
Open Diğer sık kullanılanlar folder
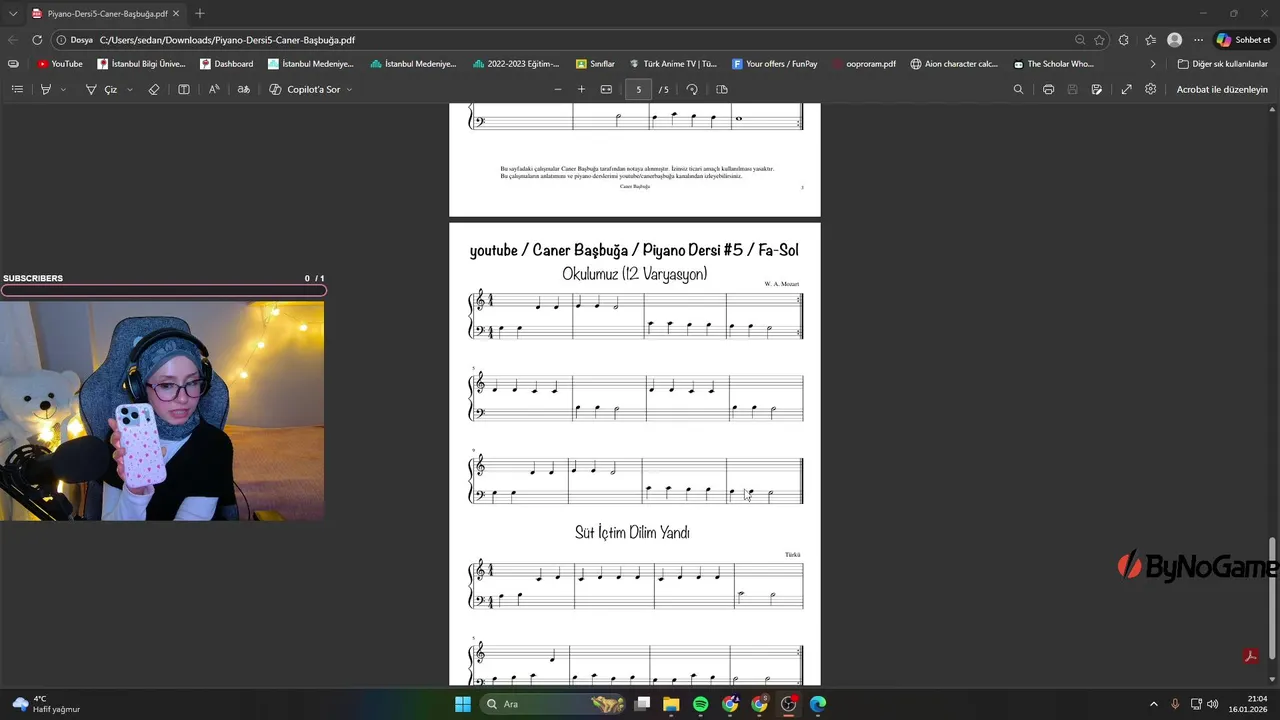(1222, 64)
